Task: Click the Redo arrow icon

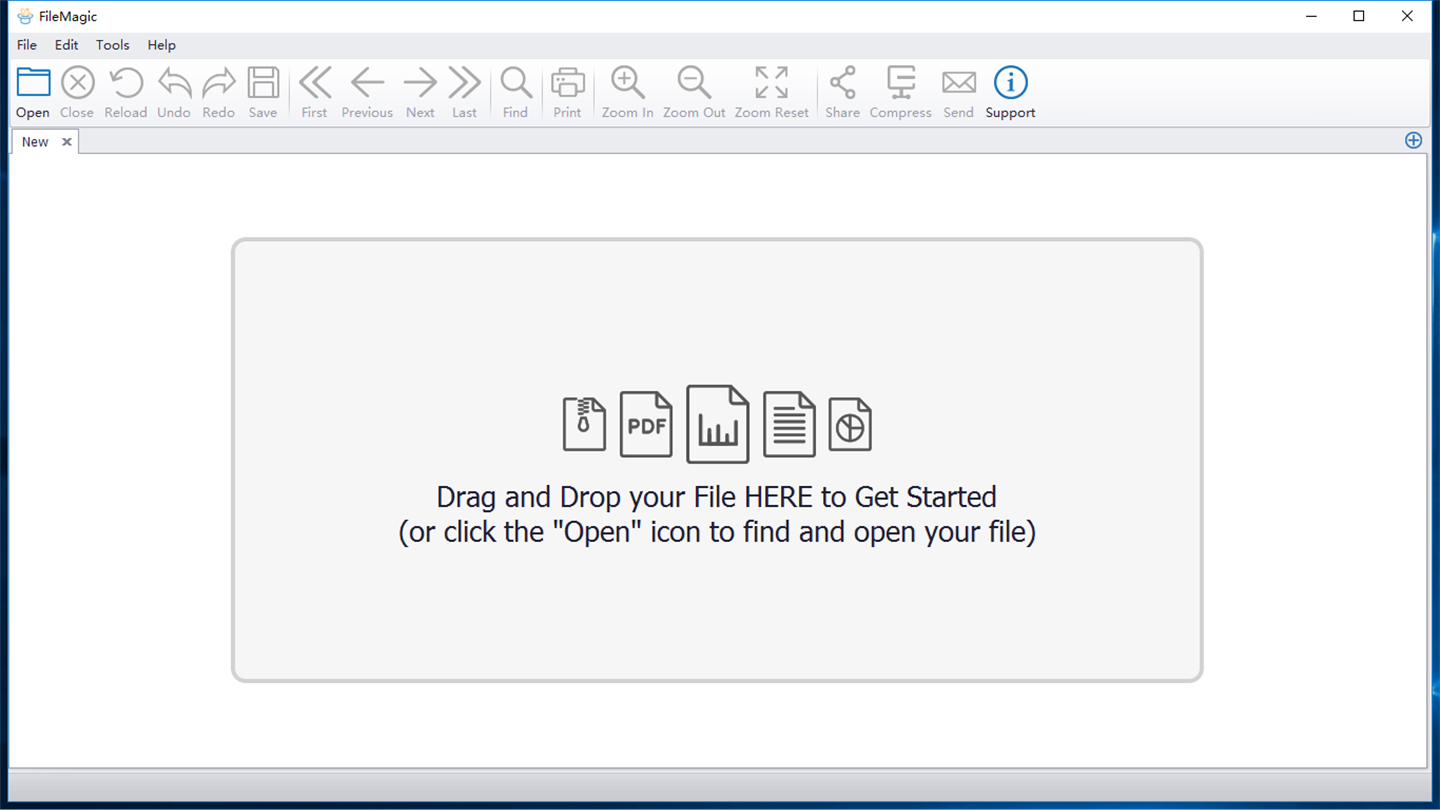Action: click(219, 83)
